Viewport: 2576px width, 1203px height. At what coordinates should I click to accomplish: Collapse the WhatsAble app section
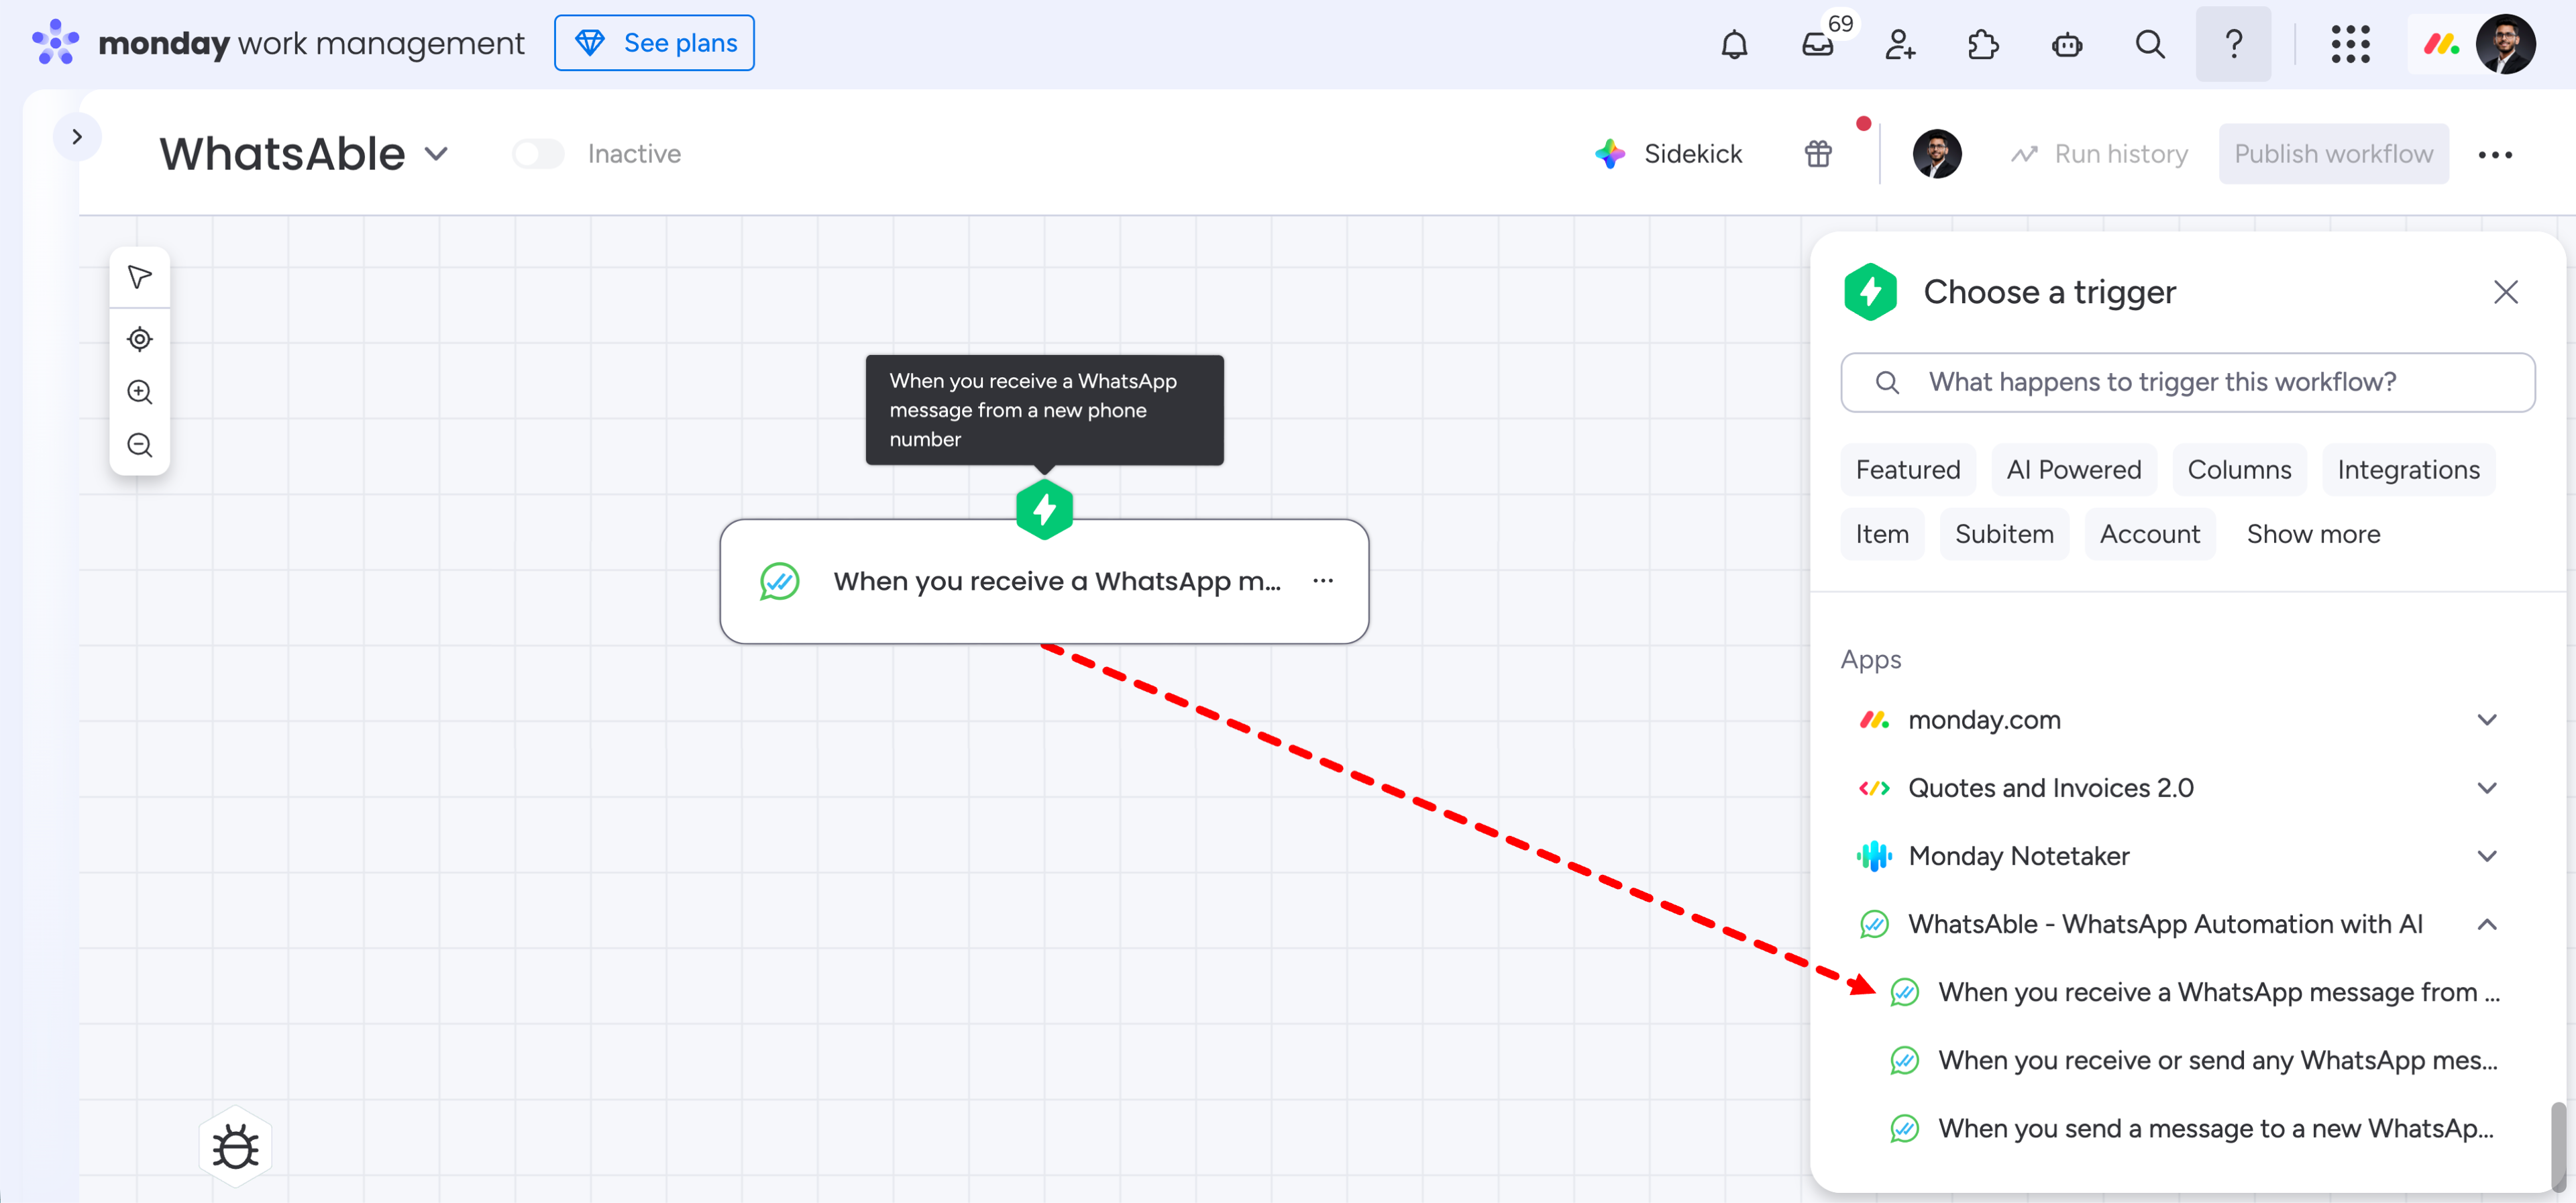pos(2487,924)
